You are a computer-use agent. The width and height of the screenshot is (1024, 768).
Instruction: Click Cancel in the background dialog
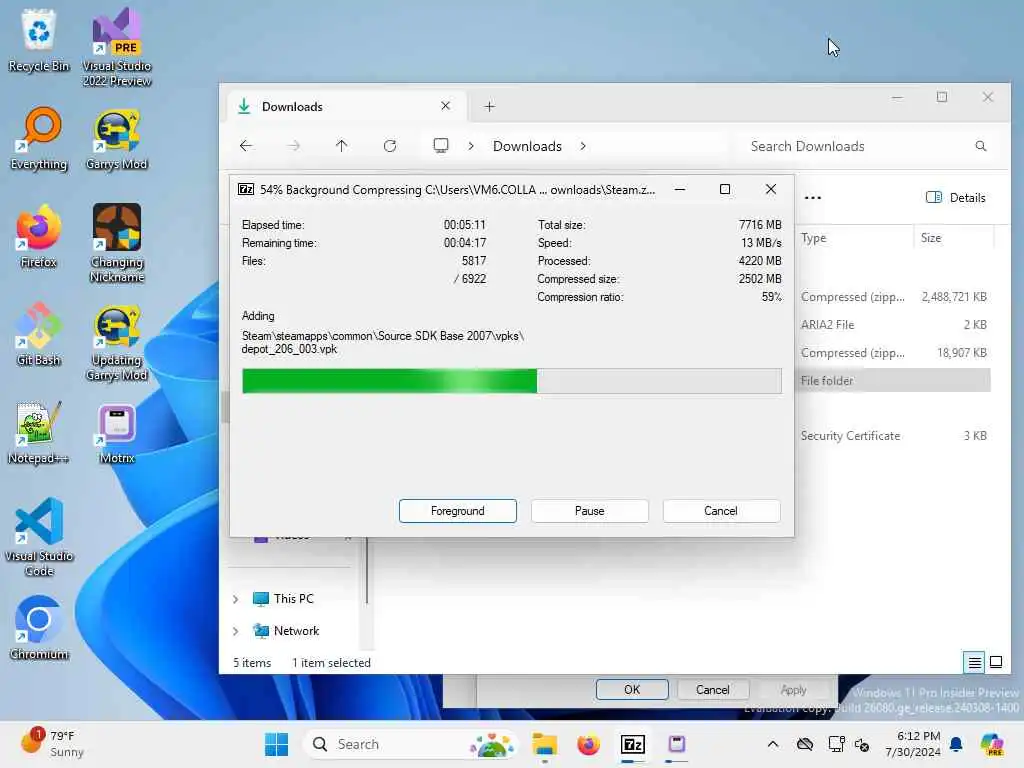(712, 690)
